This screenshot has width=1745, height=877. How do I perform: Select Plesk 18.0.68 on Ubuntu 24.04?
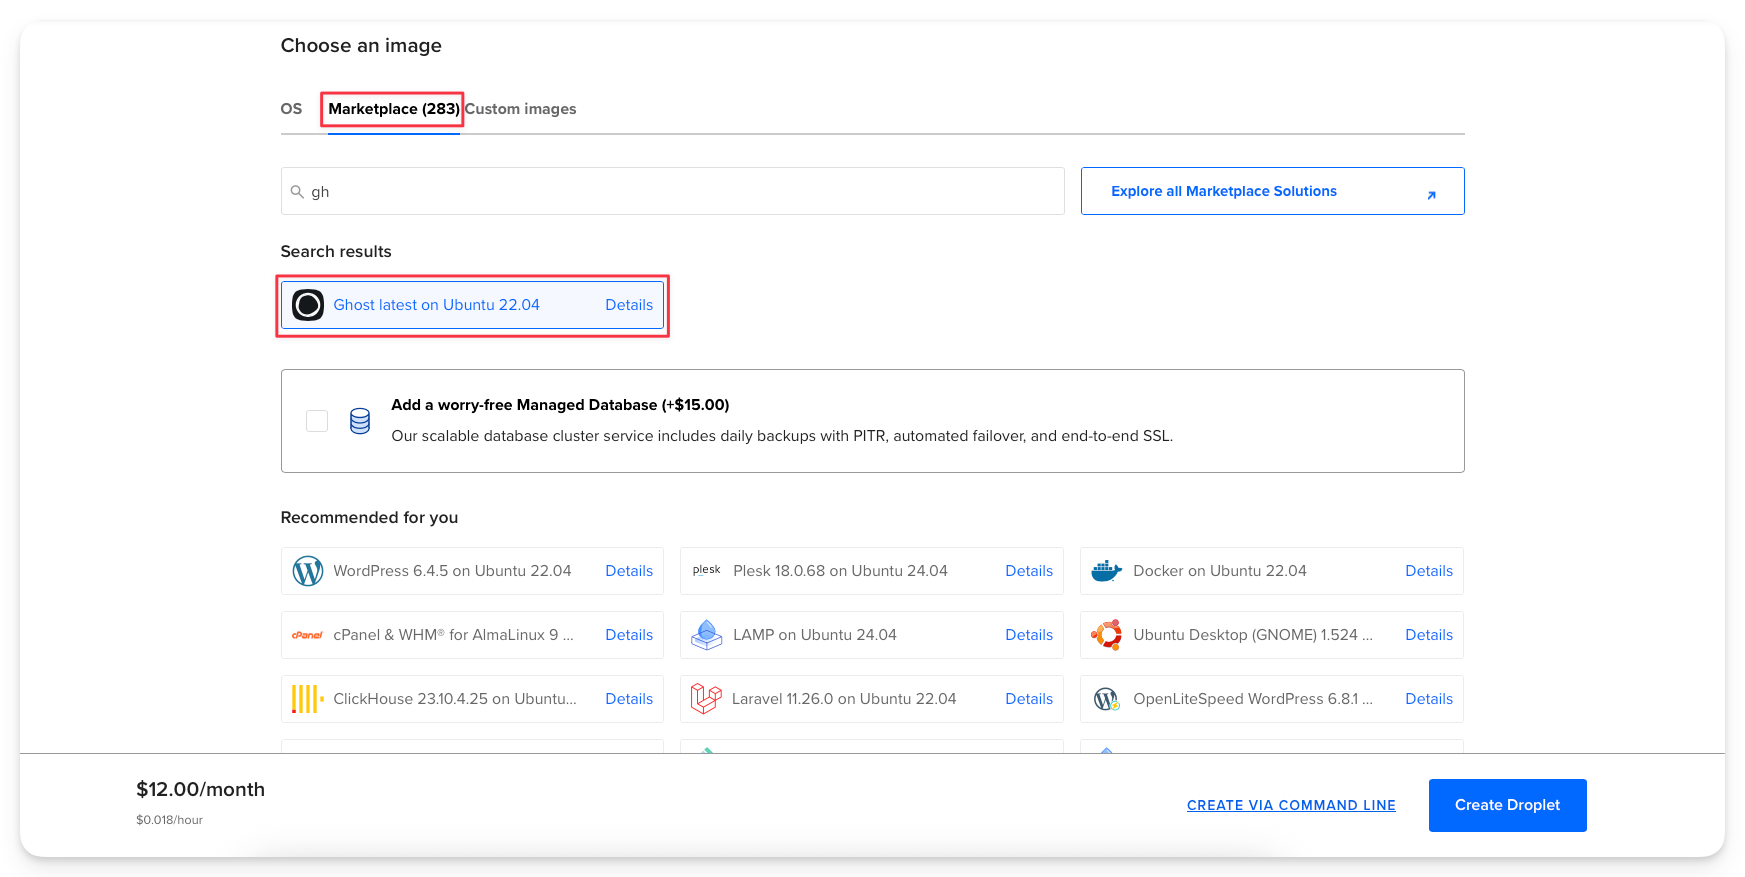coord(872,571)
